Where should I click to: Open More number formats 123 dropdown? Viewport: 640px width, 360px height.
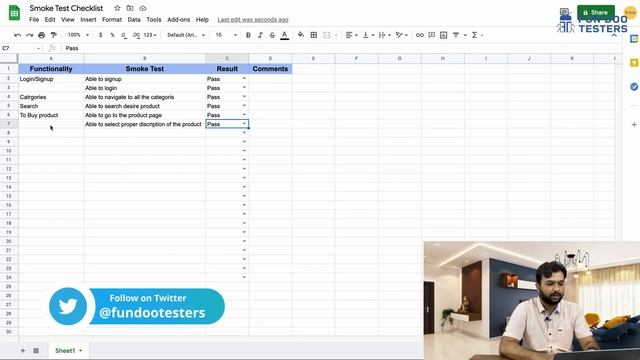pyautogui.click(x=150, y=36)
